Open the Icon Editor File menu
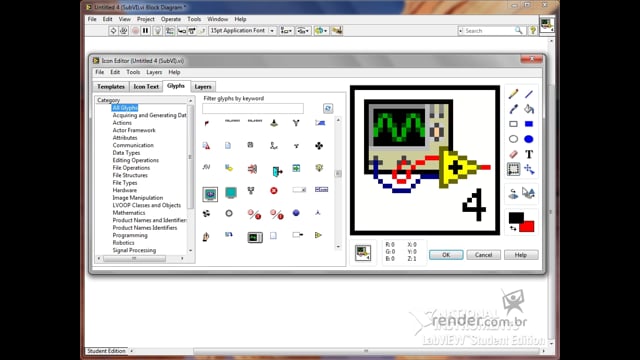This screenshot has height=360, width=640. (x=100, y=72)
